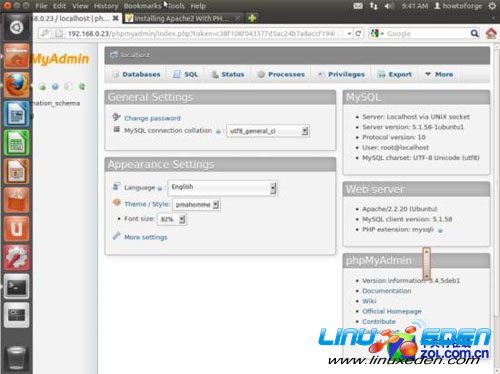Open the network indicator menu
This screenshot has width=500, height=374.
coord(373,6)
